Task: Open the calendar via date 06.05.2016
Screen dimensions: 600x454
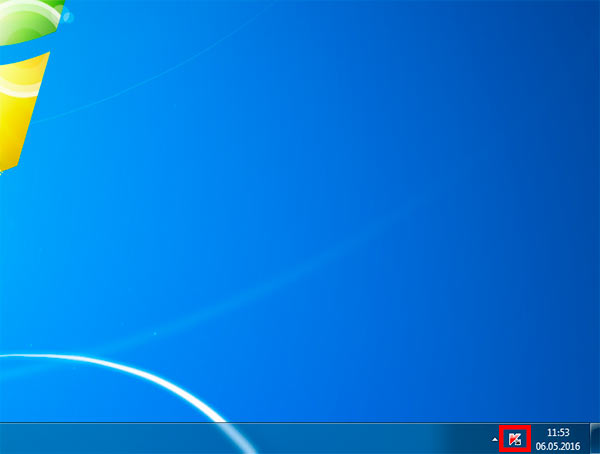Action: [559, 446]
